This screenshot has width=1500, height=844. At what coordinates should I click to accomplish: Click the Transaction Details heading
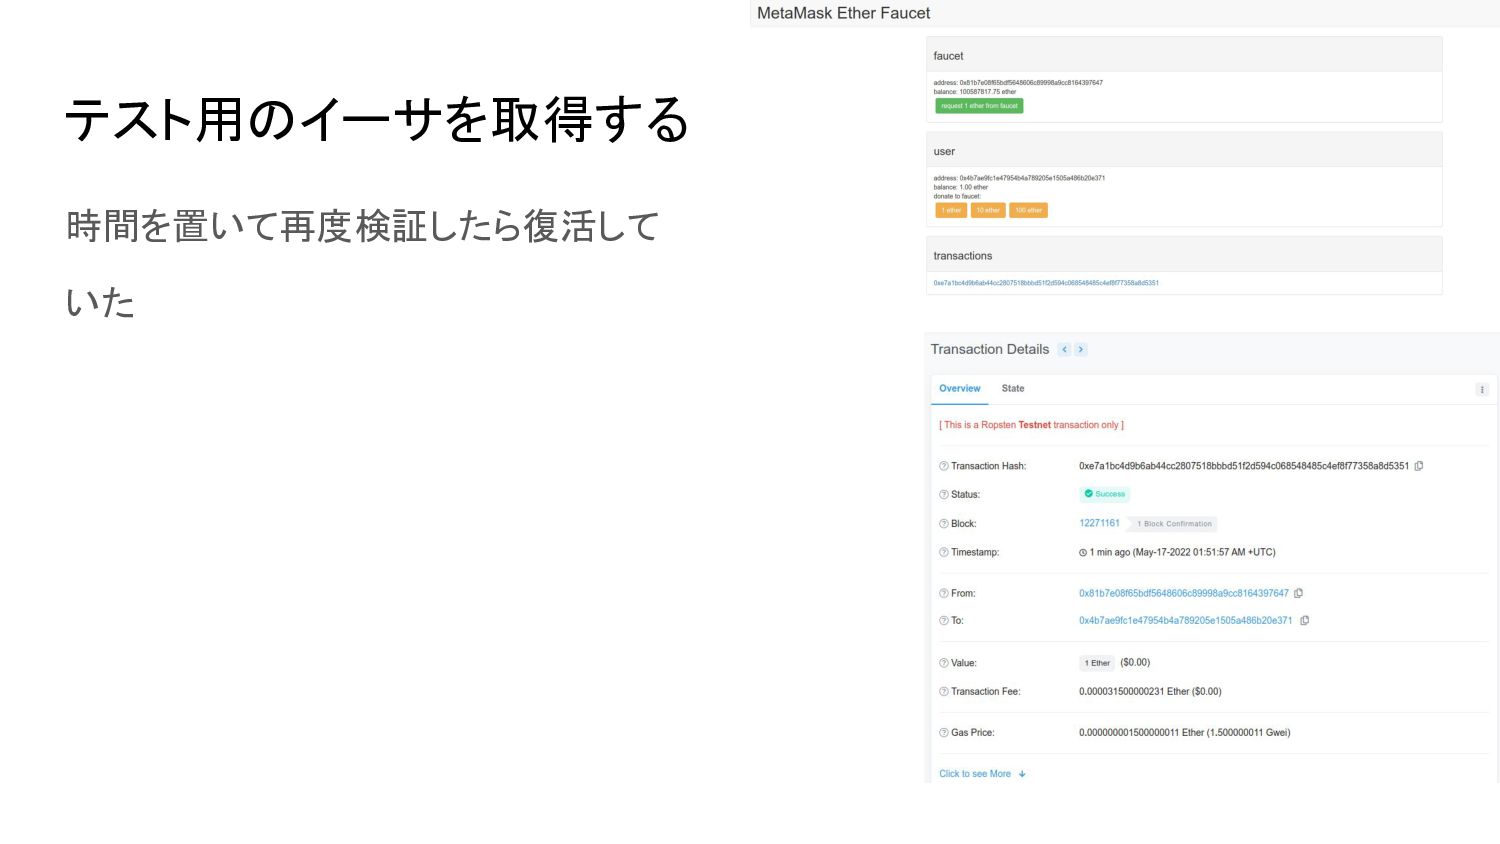pos(990,349)
